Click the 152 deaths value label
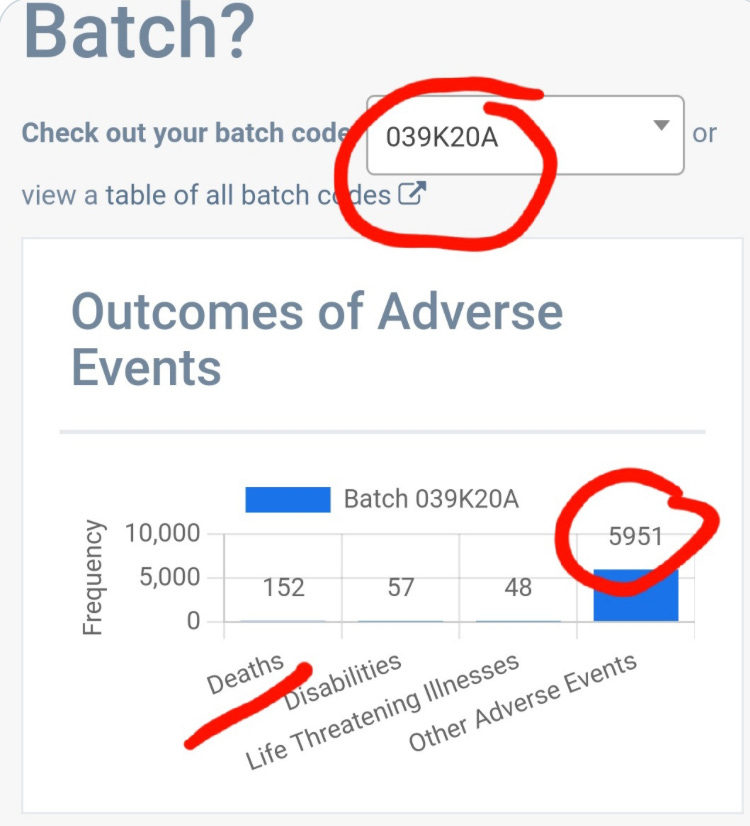The width and height of the screenshot is (750, 826). pos(284,587)
